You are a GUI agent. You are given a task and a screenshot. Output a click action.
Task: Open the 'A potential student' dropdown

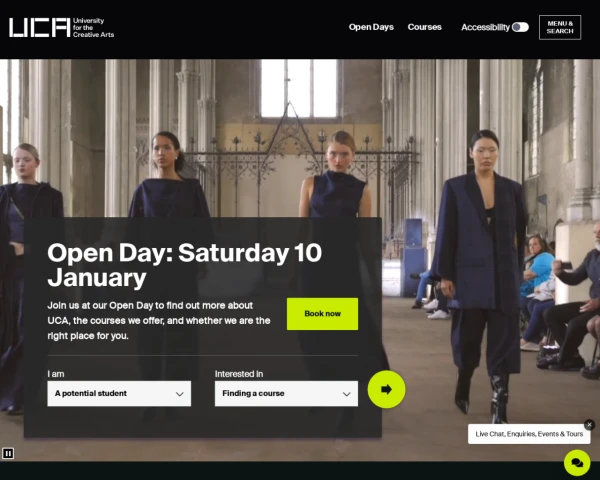pos(119,393)
